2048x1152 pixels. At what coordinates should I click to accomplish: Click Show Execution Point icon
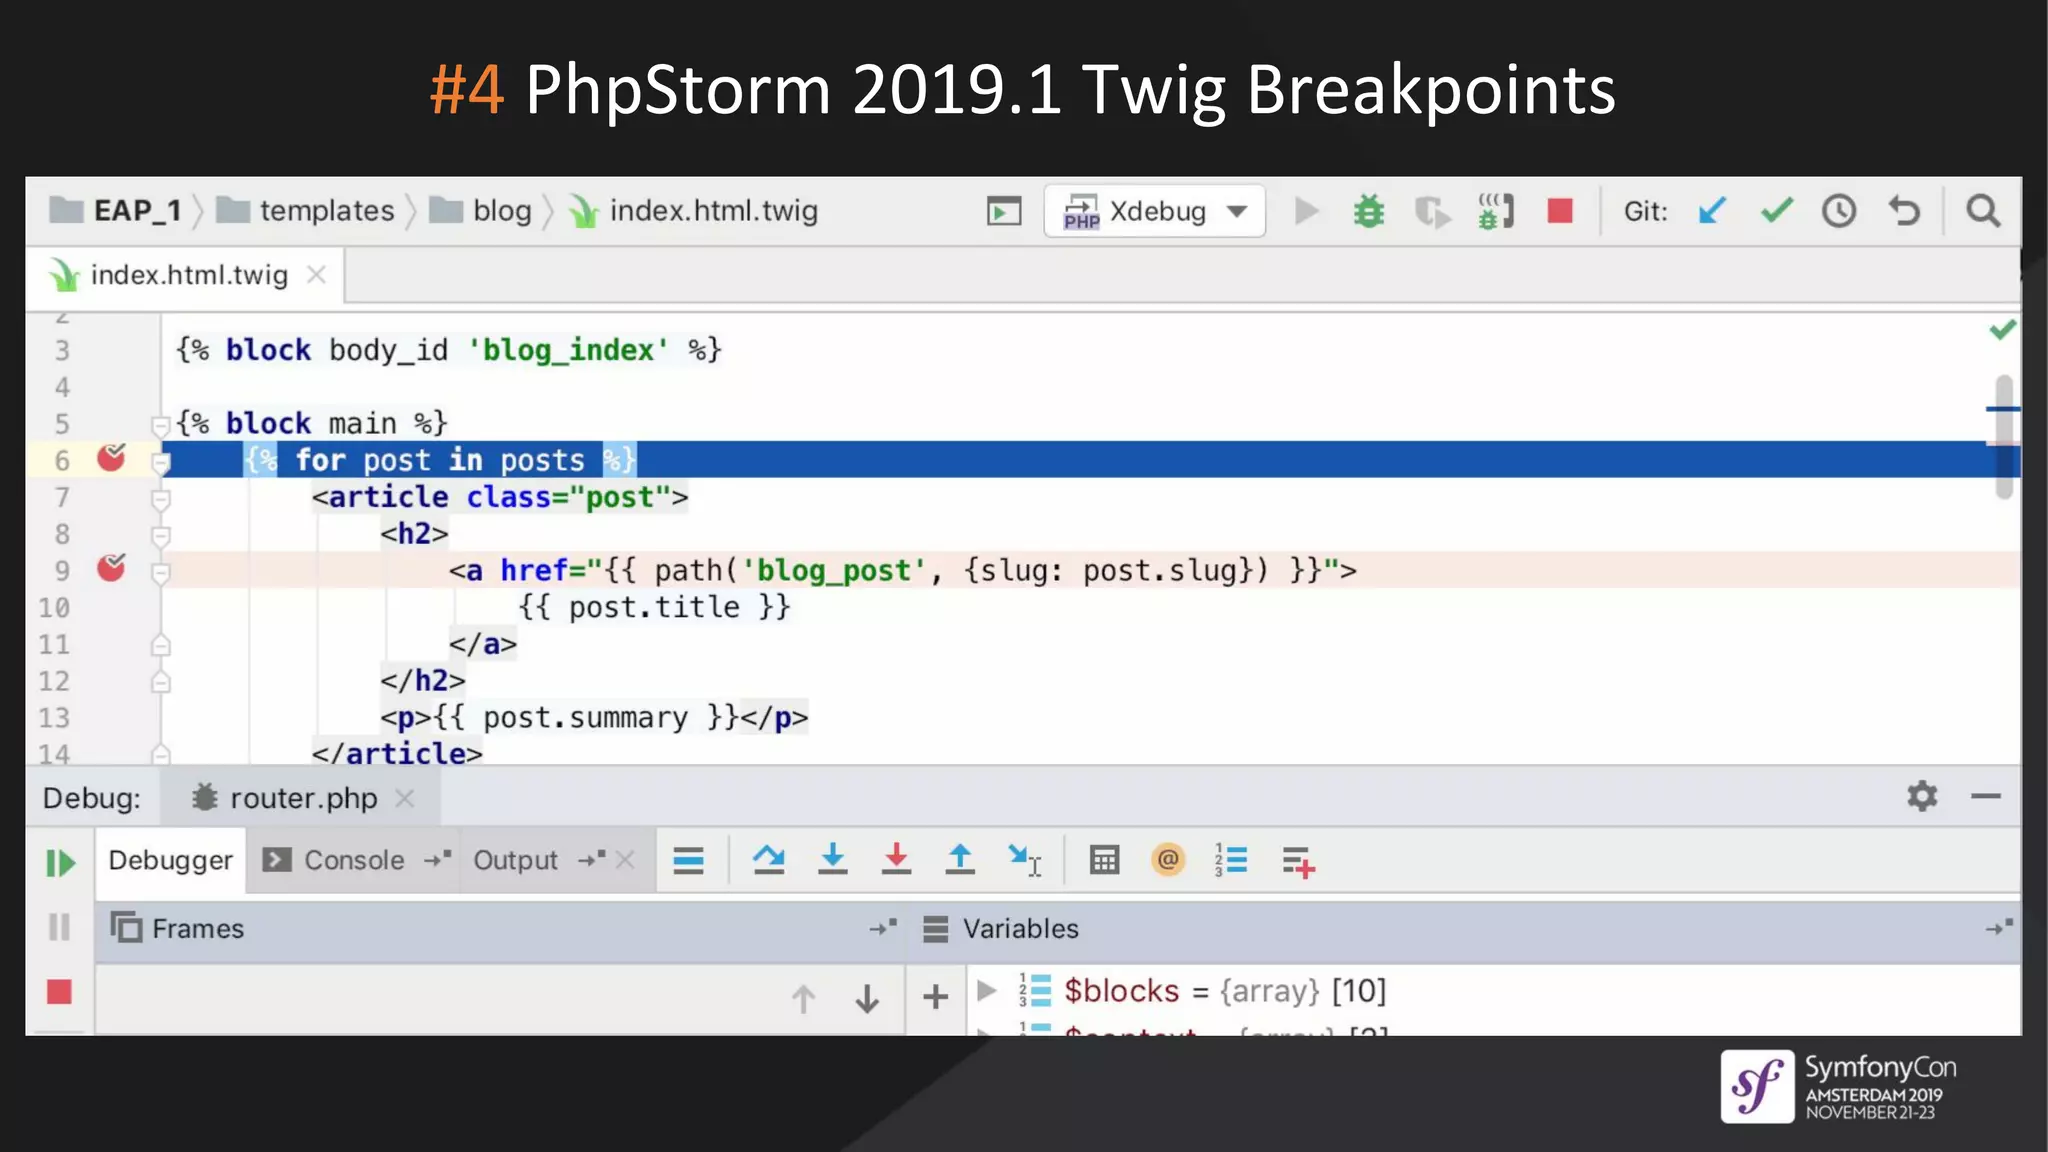click(688, 860)
